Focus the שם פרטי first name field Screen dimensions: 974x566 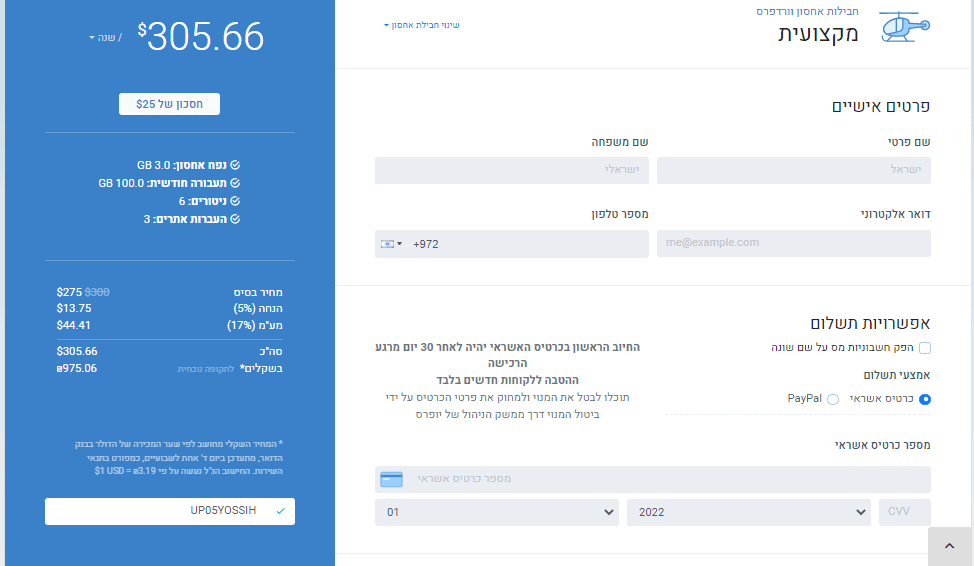point(794,170)
